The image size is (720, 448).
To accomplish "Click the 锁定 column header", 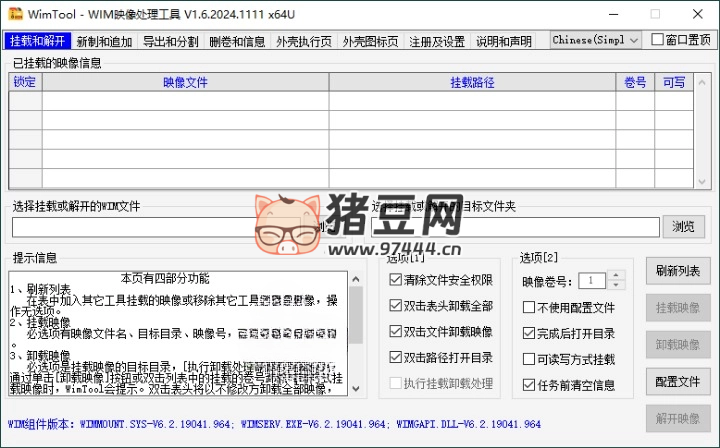I will coord(25,82).
